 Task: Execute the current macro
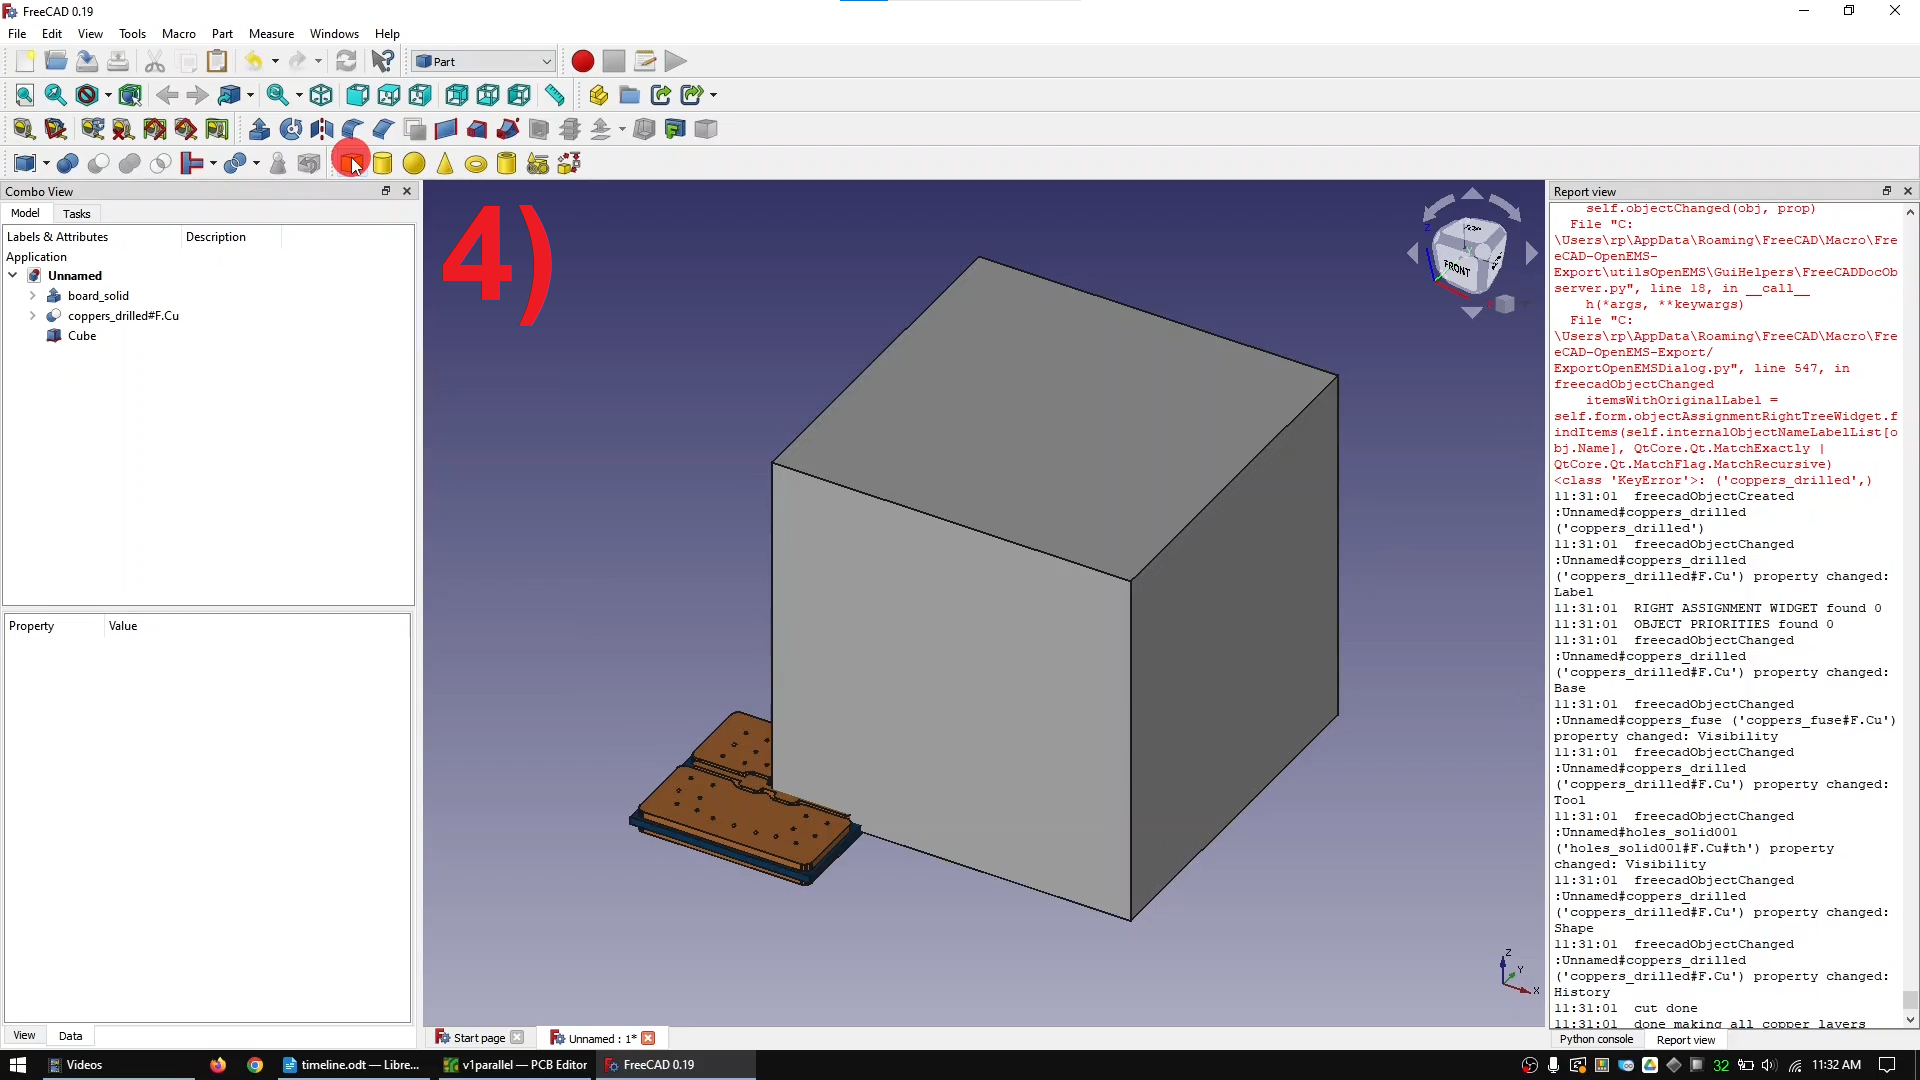coord(675,61)
